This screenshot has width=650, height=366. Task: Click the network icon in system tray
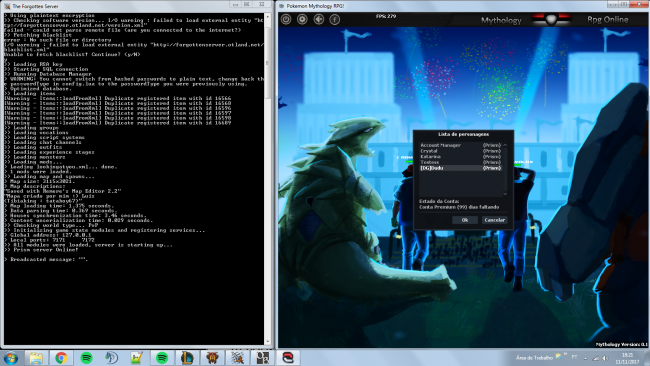pyautogui.click(x=596, y=358)
